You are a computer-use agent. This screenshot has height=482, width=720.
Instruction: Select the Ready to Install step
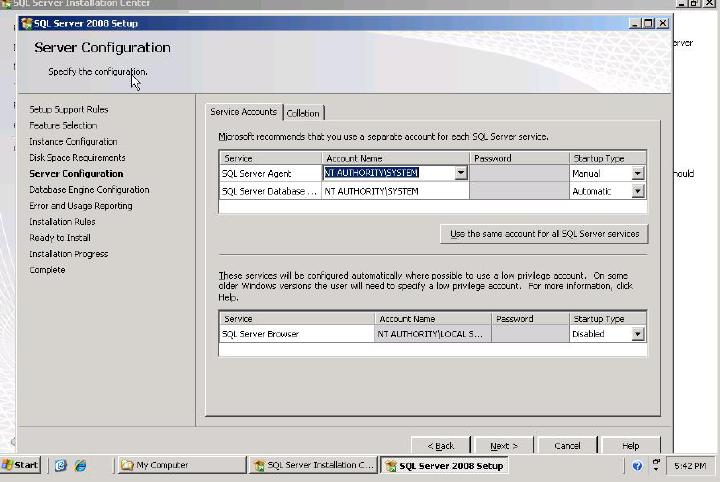(60, 238)
